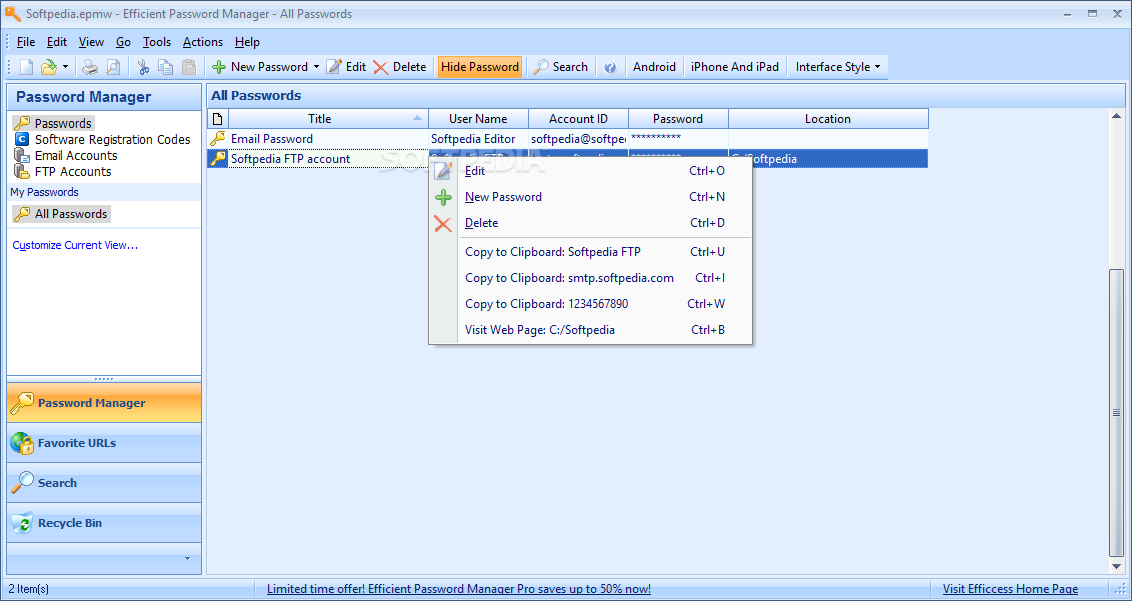Sort by the User Name column header
Viewport: 1132px width, 601px height.
pyautogui.click(x=478, y=118)
